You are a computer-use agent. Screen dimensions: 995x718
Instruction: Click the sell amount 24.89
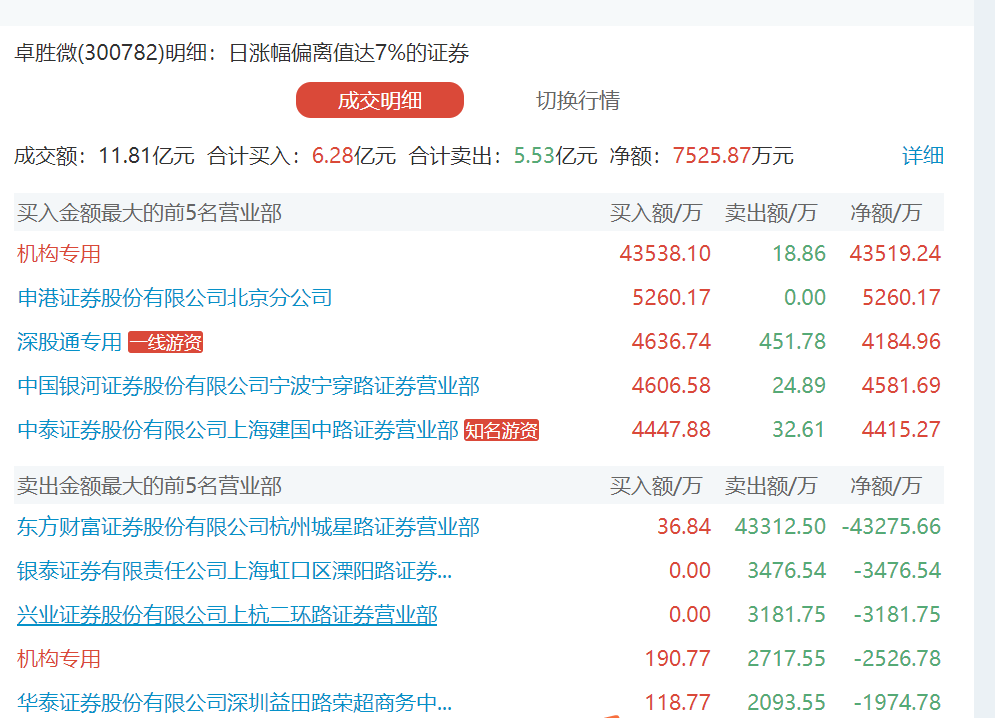tap(799, 385)
